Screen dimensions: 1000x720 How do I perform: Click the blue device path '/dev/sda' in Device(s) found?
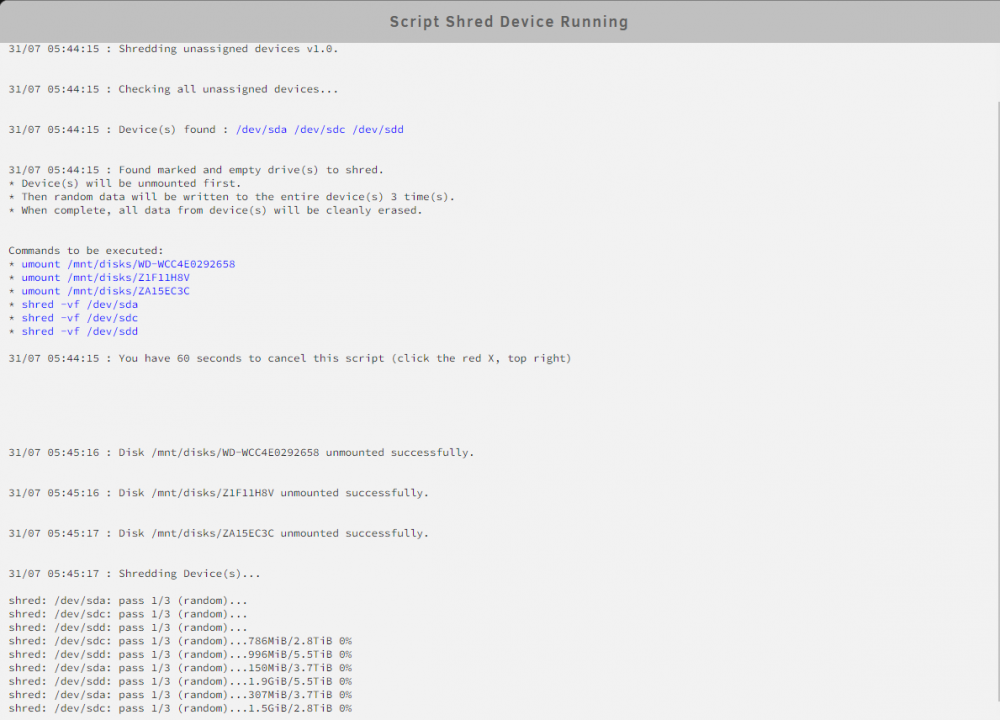261,129
